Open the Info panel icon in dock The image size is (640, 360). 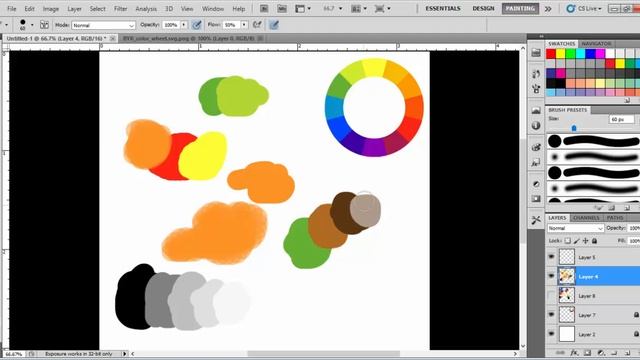pos(536,126)
